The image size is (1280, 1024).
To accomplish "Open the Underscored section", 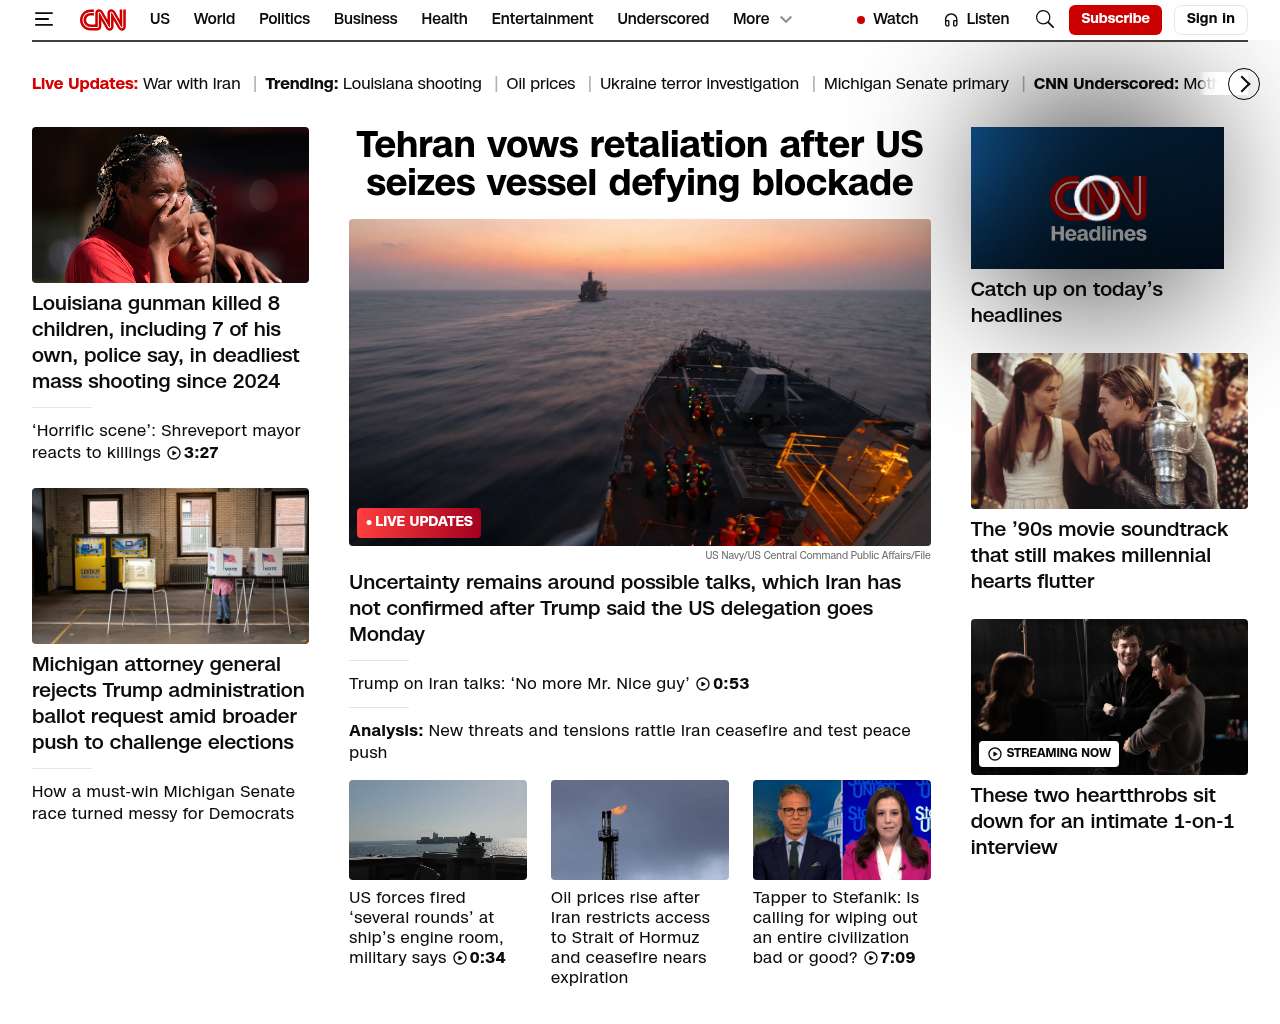I will pos(662,19).
